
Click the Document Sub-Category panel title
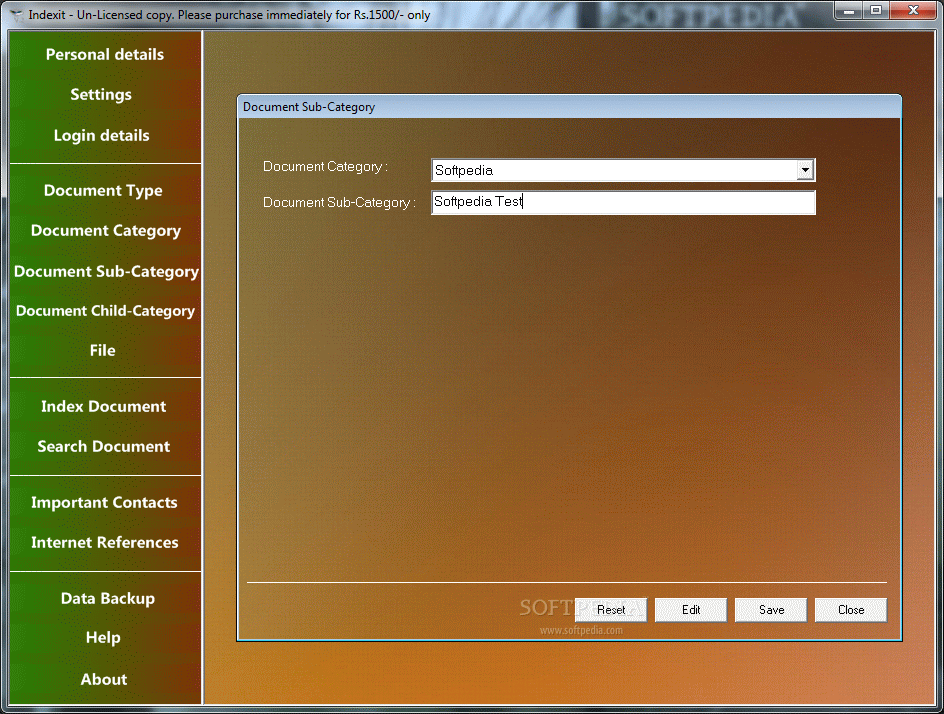[309, 107]
